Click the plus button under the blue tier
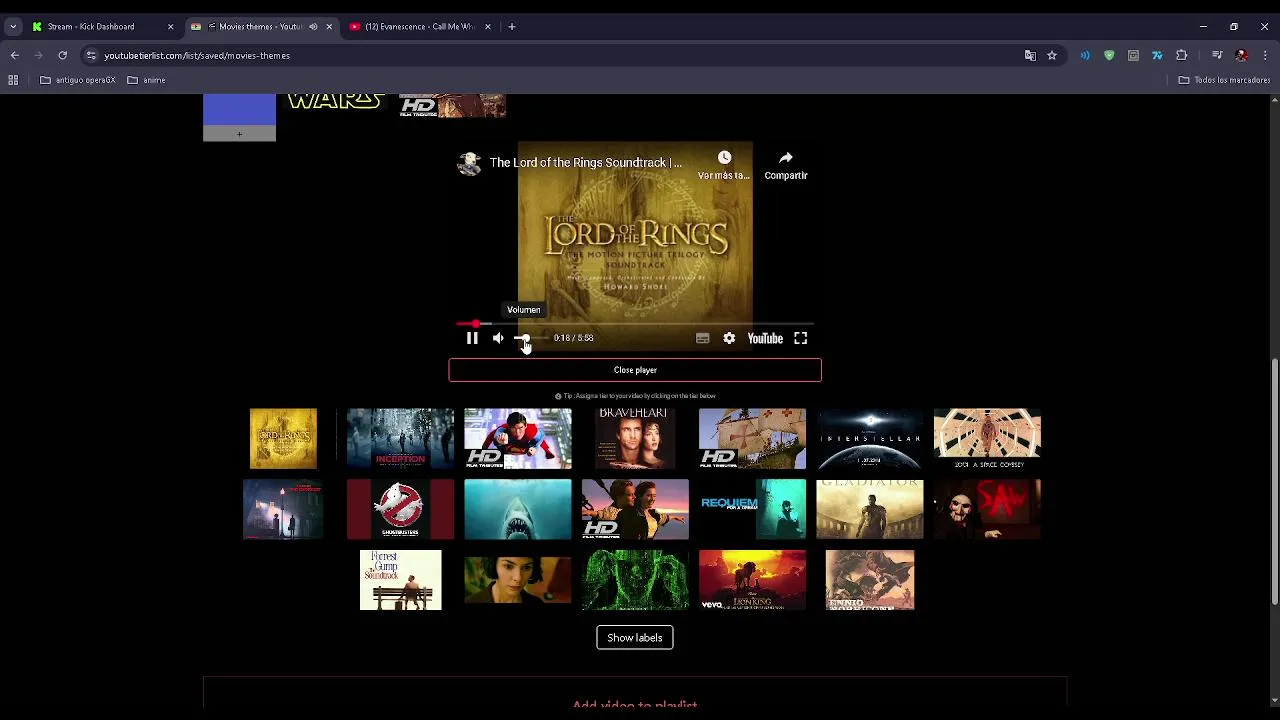 [239, 134]
